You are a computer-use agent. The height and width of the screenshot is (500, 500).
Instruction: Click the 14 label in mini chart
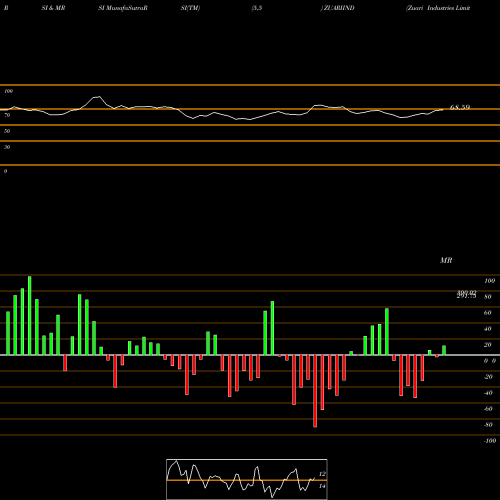(x=322, y=486)
